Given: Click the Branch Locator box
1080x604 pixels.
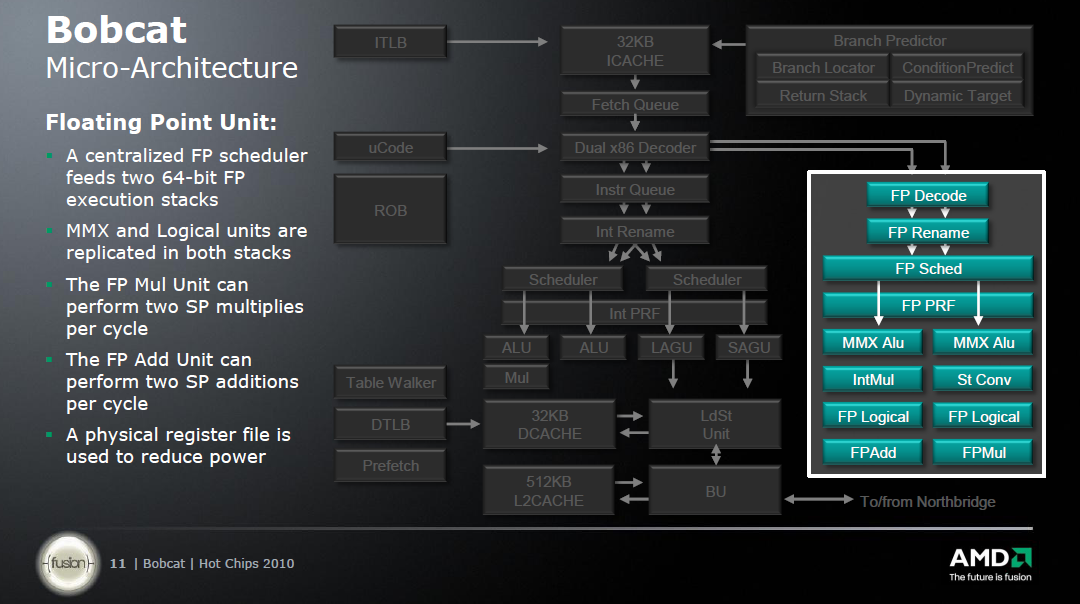Looking at the screenshot, I should [822, 69].
